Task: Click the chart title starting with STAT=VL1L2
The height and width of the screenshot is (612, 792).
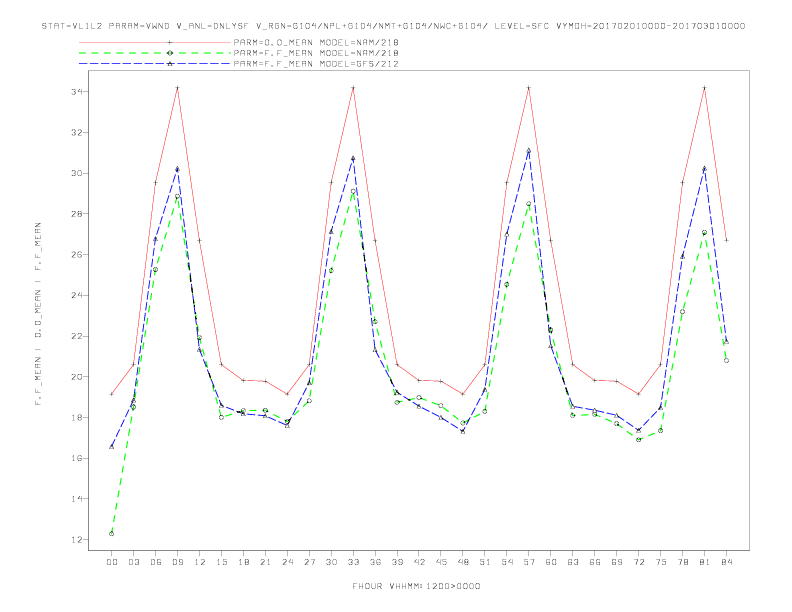Action: click(x=393, y=26)
